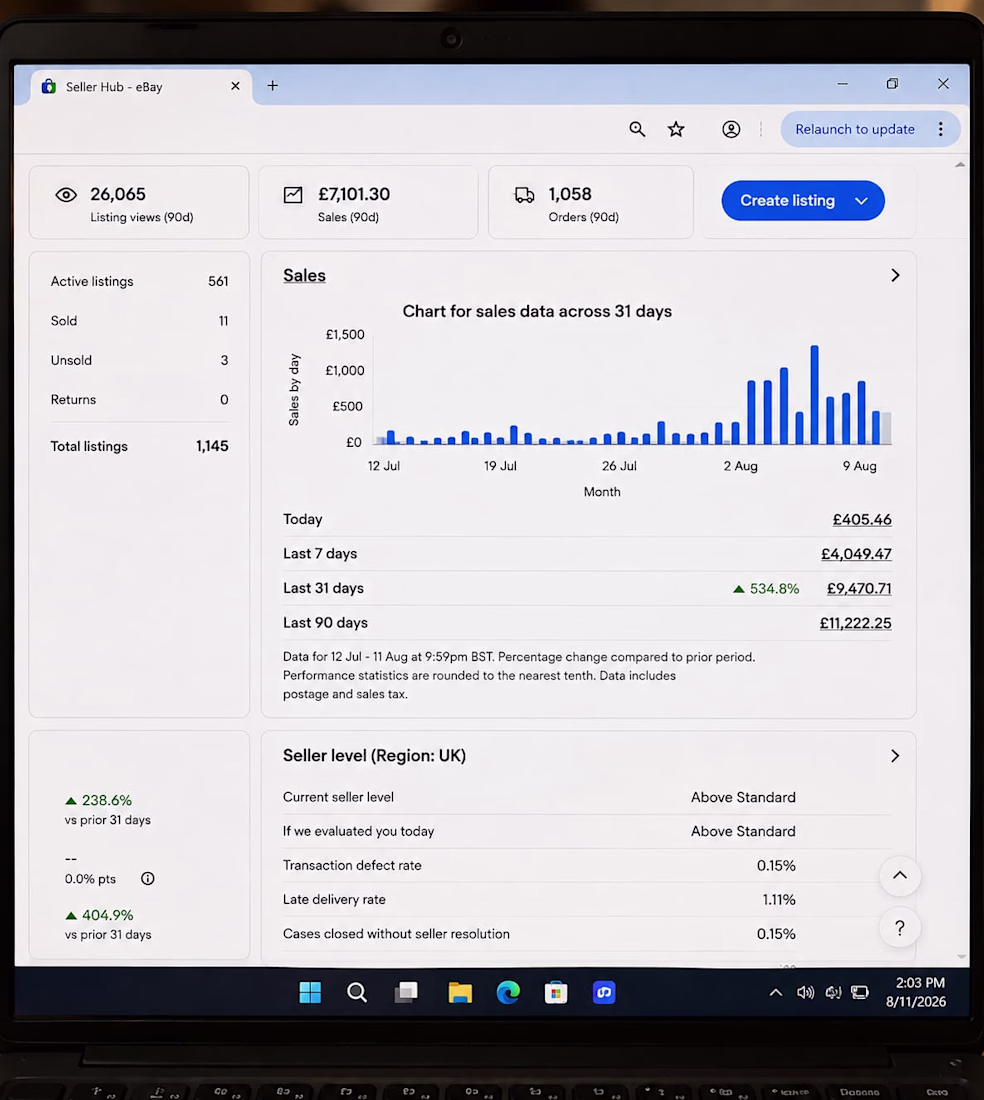Click Late delivery rate 1.11% value
The height and width of the screenshot is (1100, 984).
click(779, 899)
